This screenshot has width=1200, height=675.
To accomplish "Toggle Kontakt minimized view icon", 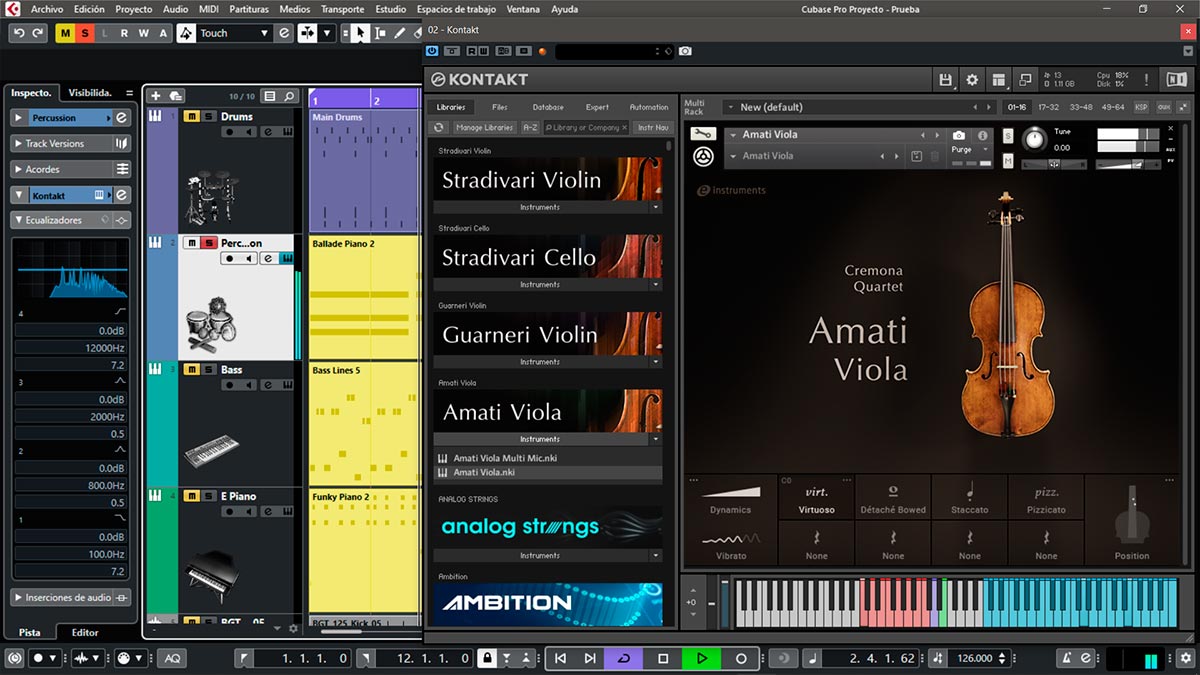I will coord(1025,80).
